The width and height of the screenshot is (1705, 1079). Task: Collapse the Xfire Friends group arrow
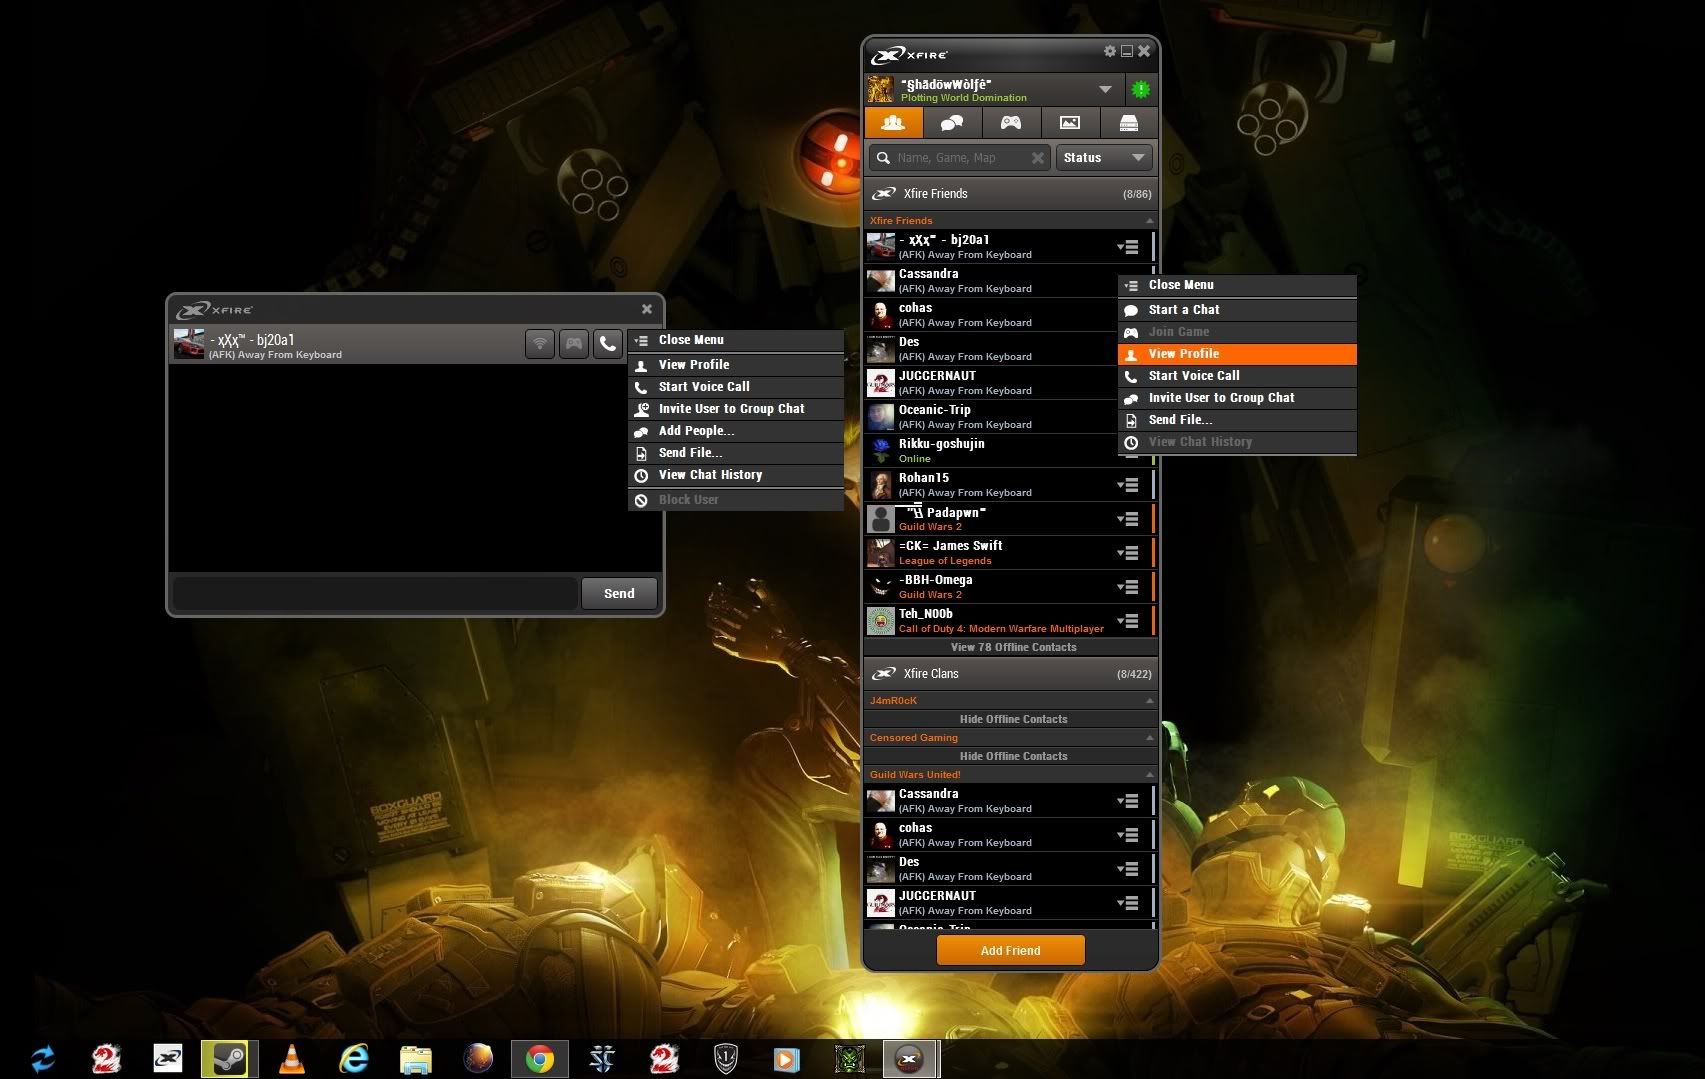click(x=1149, y=221)
